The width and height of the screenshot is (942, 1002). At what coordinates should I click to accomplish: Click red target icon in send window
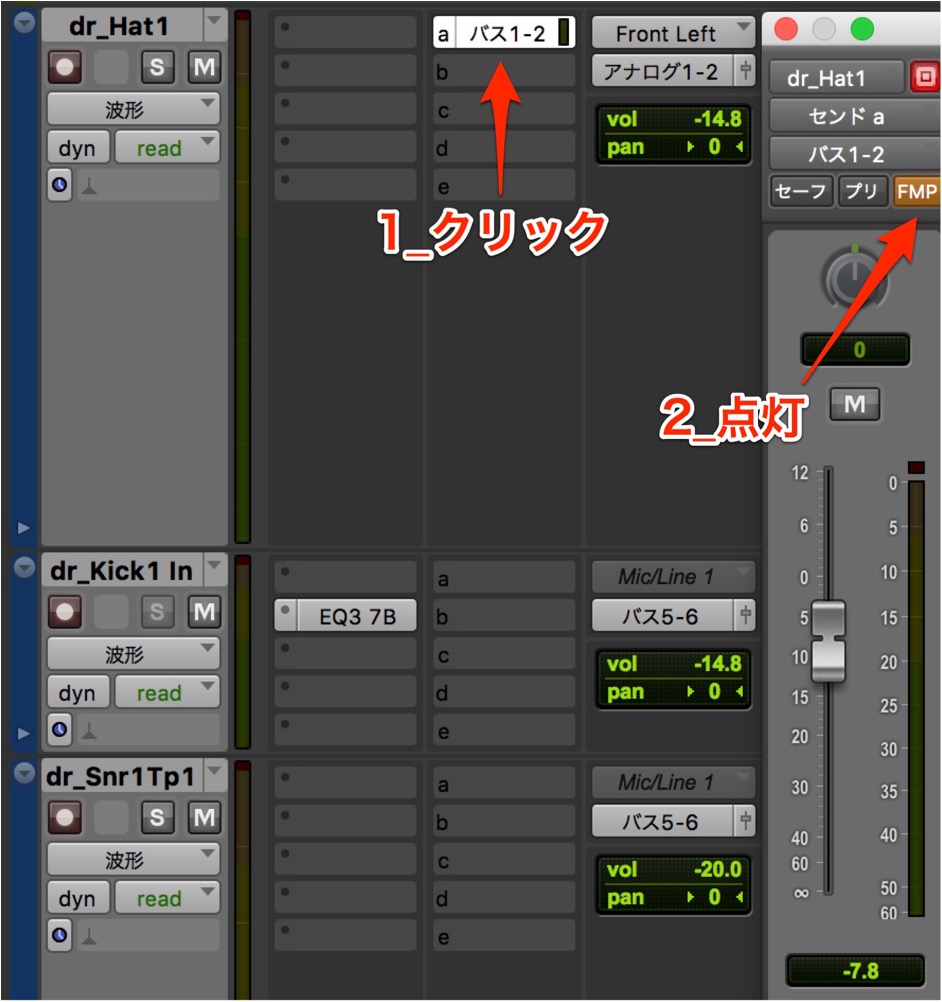coord(925,77)
